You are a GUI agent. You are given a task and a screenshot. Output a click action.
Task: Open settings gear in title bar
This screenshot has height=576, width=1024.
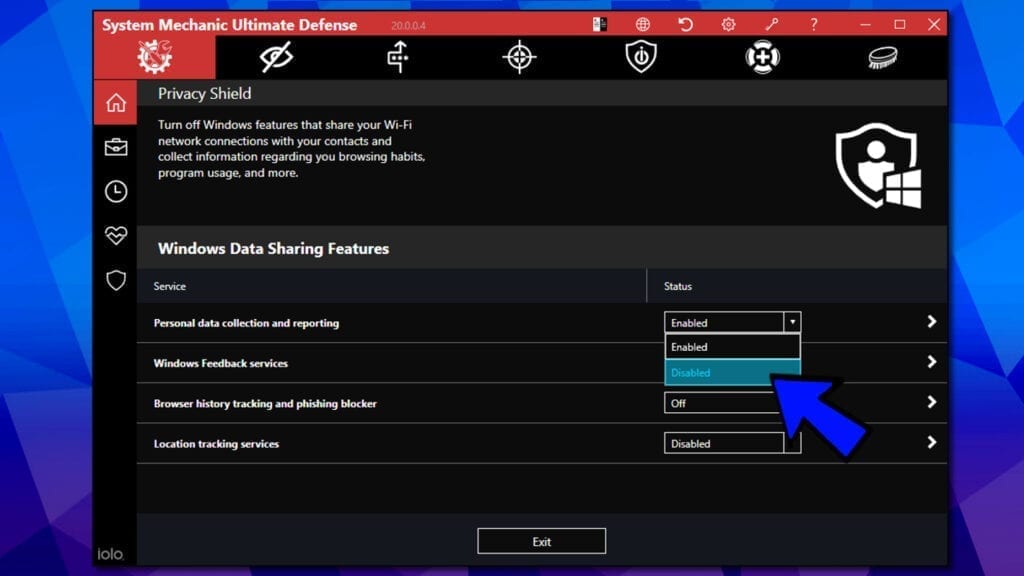coord(728,25)
